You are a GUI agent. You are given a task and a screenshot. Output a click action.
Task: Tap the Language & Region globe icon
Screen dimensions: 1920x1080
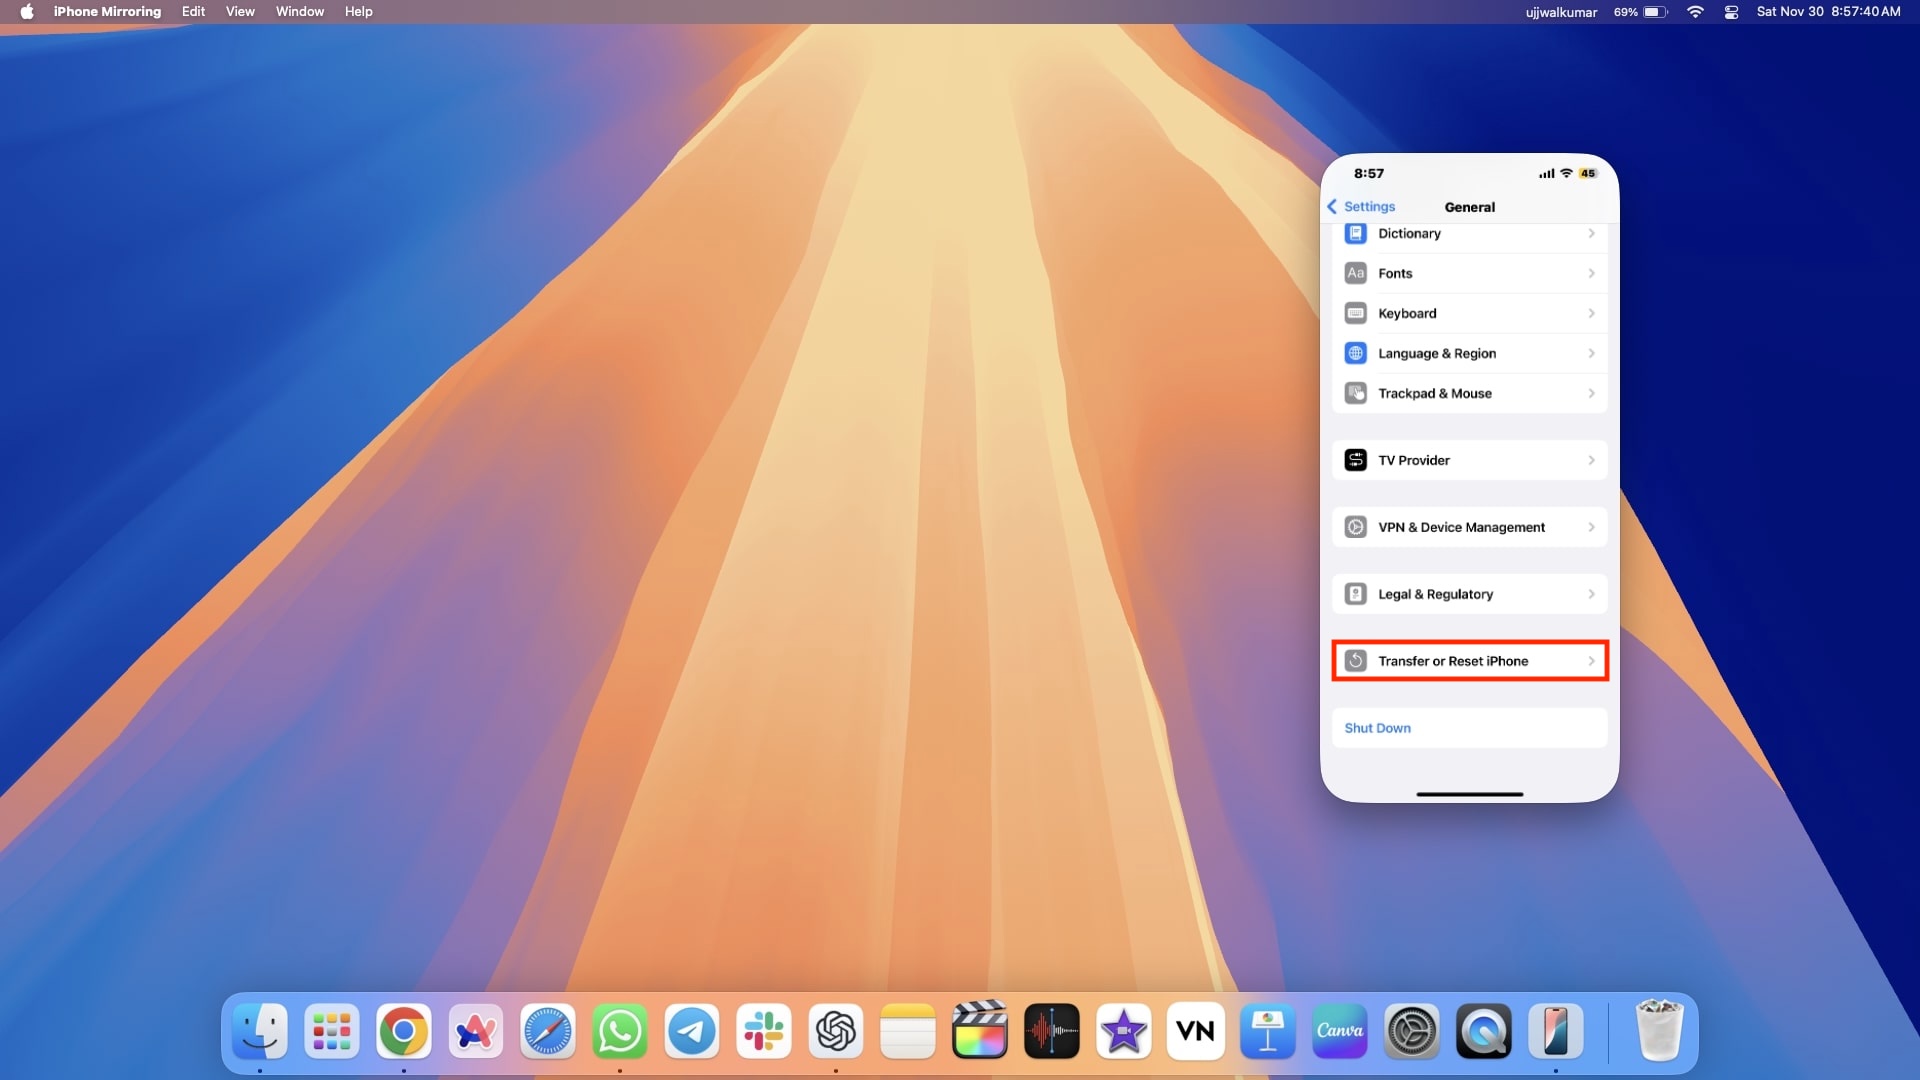(x=1355, y=353)
